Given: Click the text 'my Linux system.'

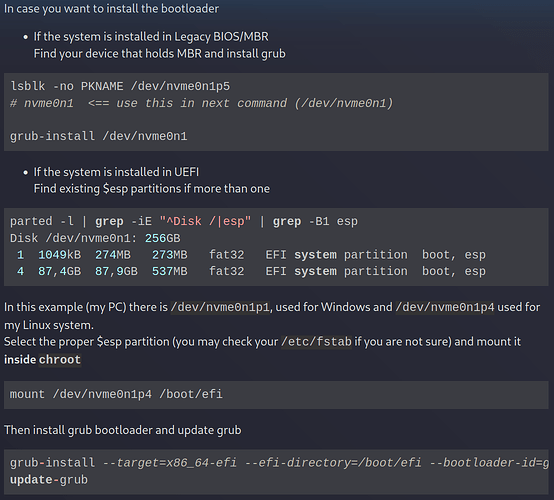Looking at the screenshot, I should (49, 325).
